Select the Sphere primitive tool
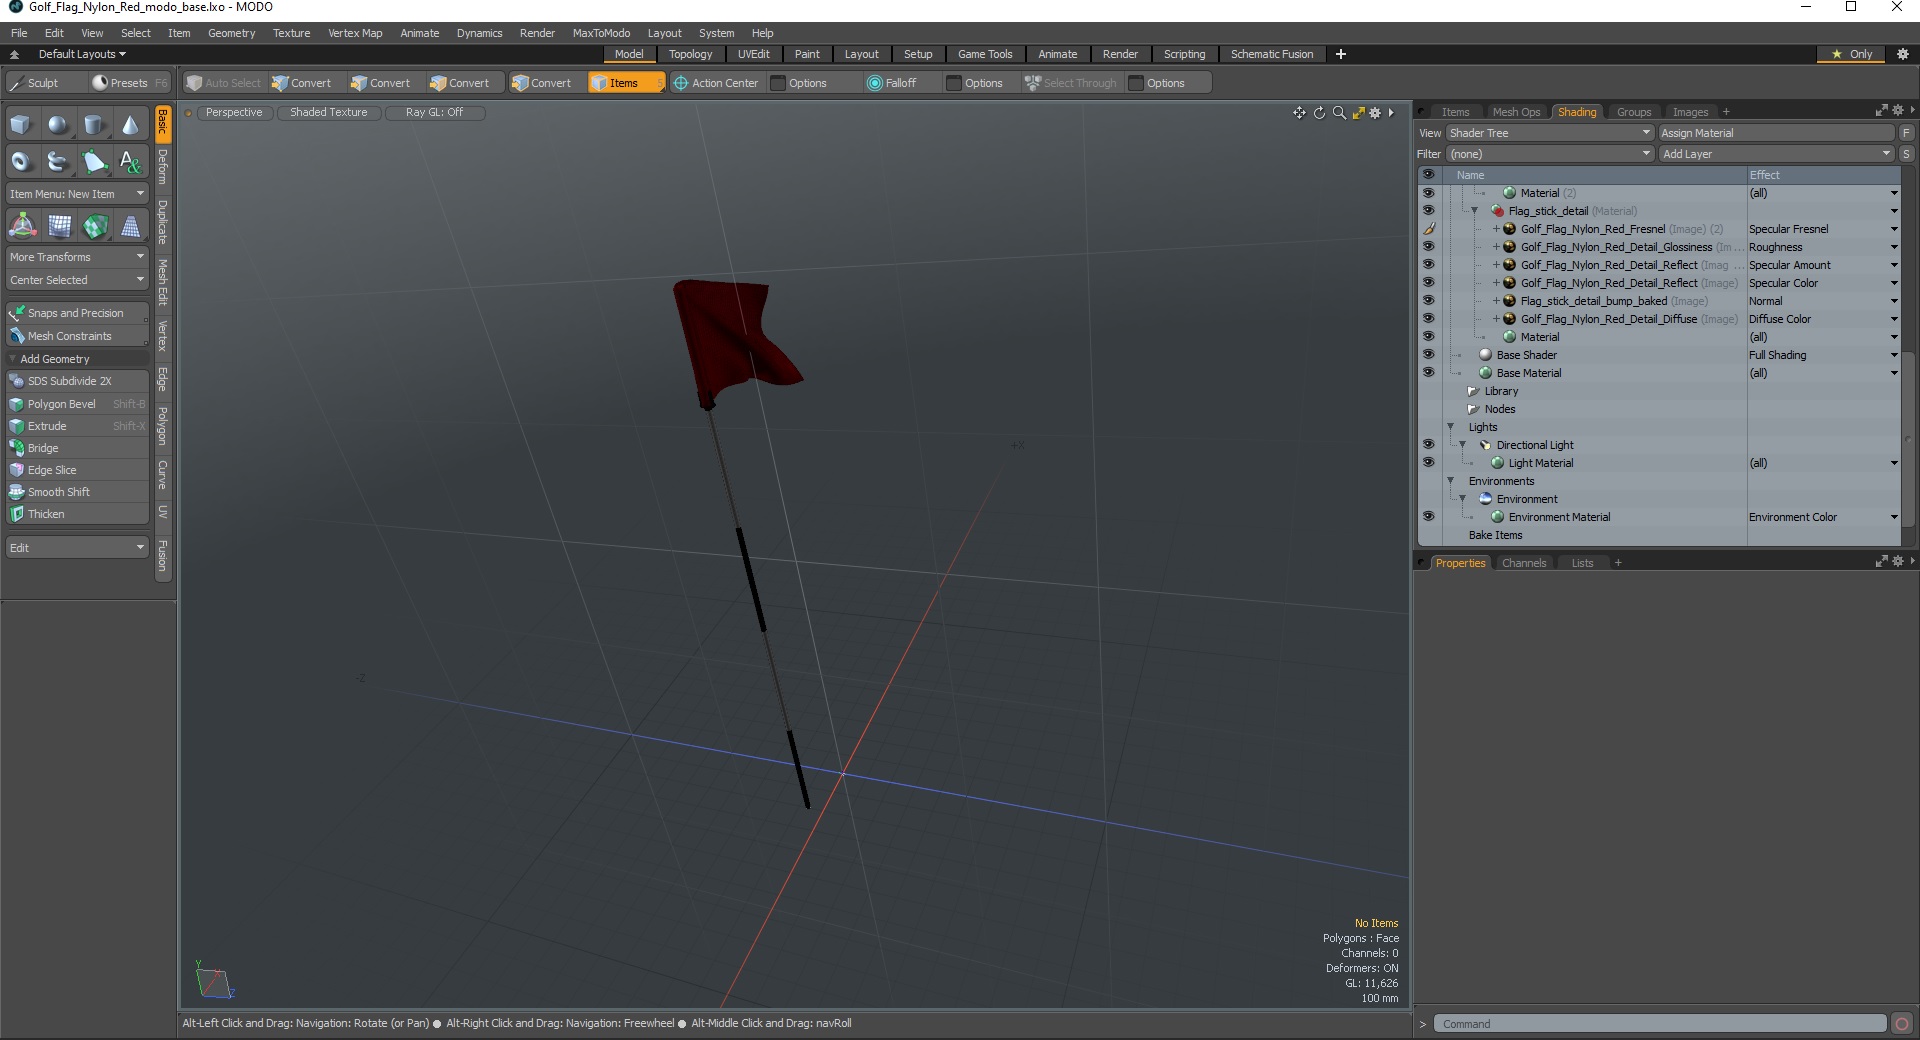Screen dimensions: 1920x1040 click(58, 125)
